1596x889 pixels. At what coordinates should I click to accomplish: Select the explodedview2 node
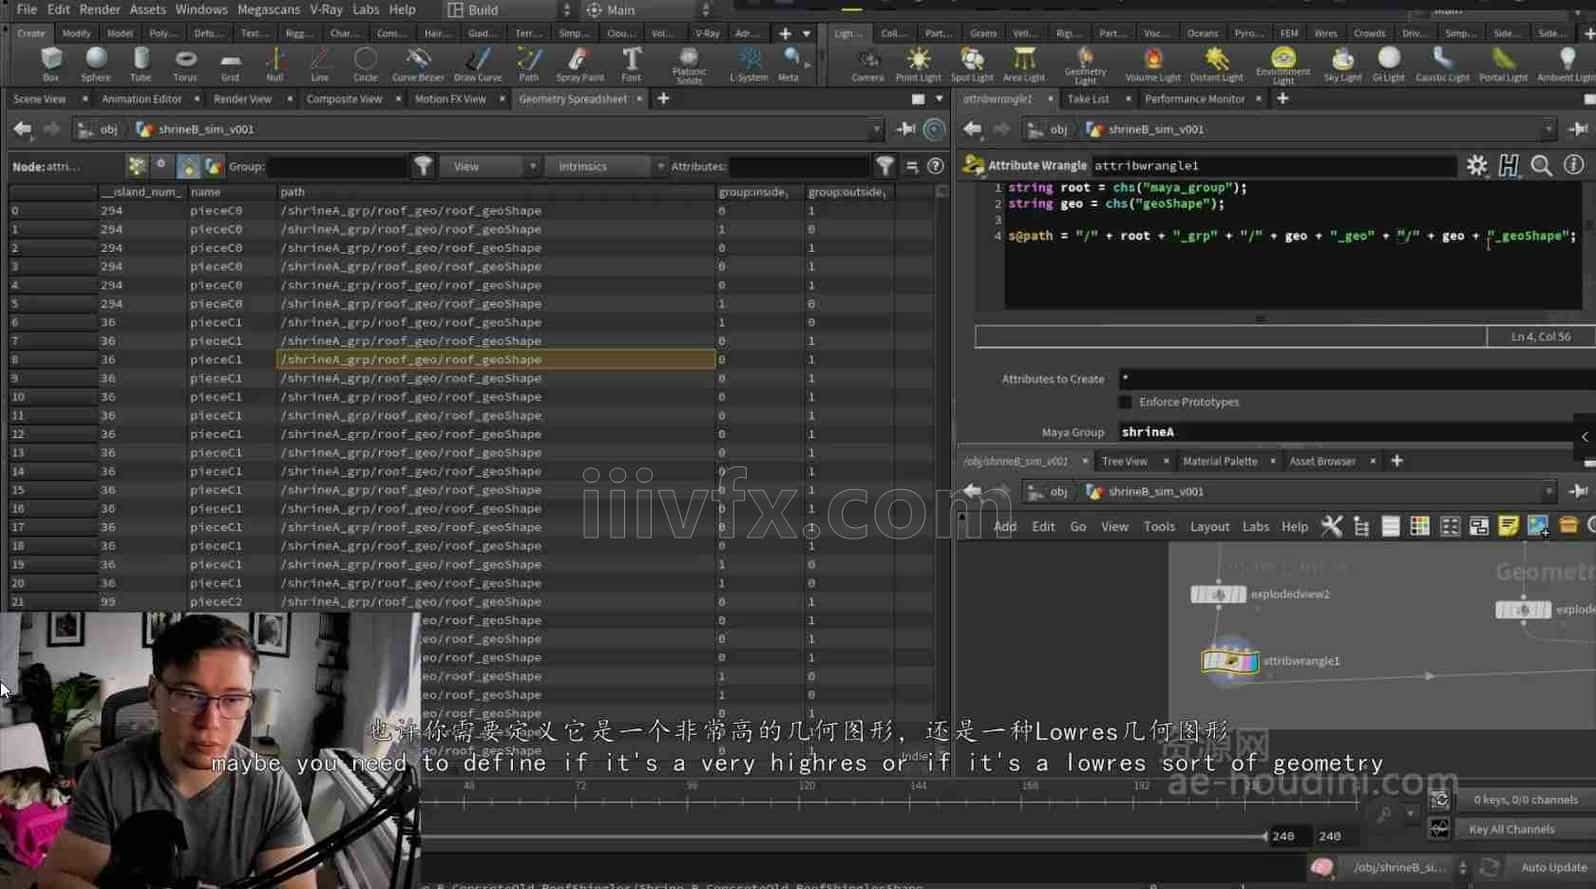pyautogui.click(x=1217, y=594)
